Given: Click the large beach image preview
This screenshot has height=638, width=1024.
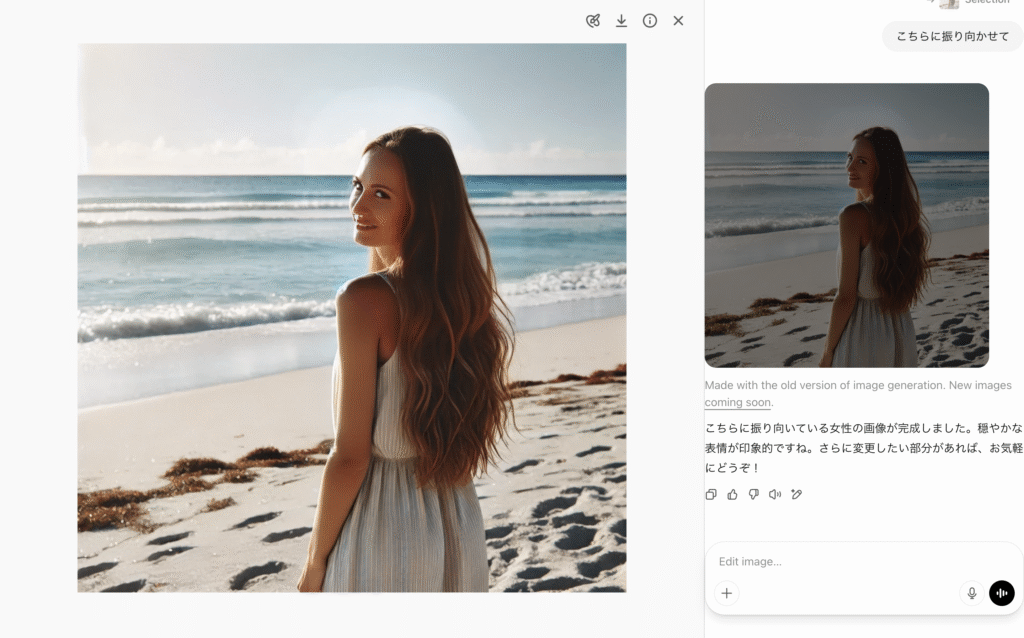Looking at the screenshot, I should (x=352, y=318).
